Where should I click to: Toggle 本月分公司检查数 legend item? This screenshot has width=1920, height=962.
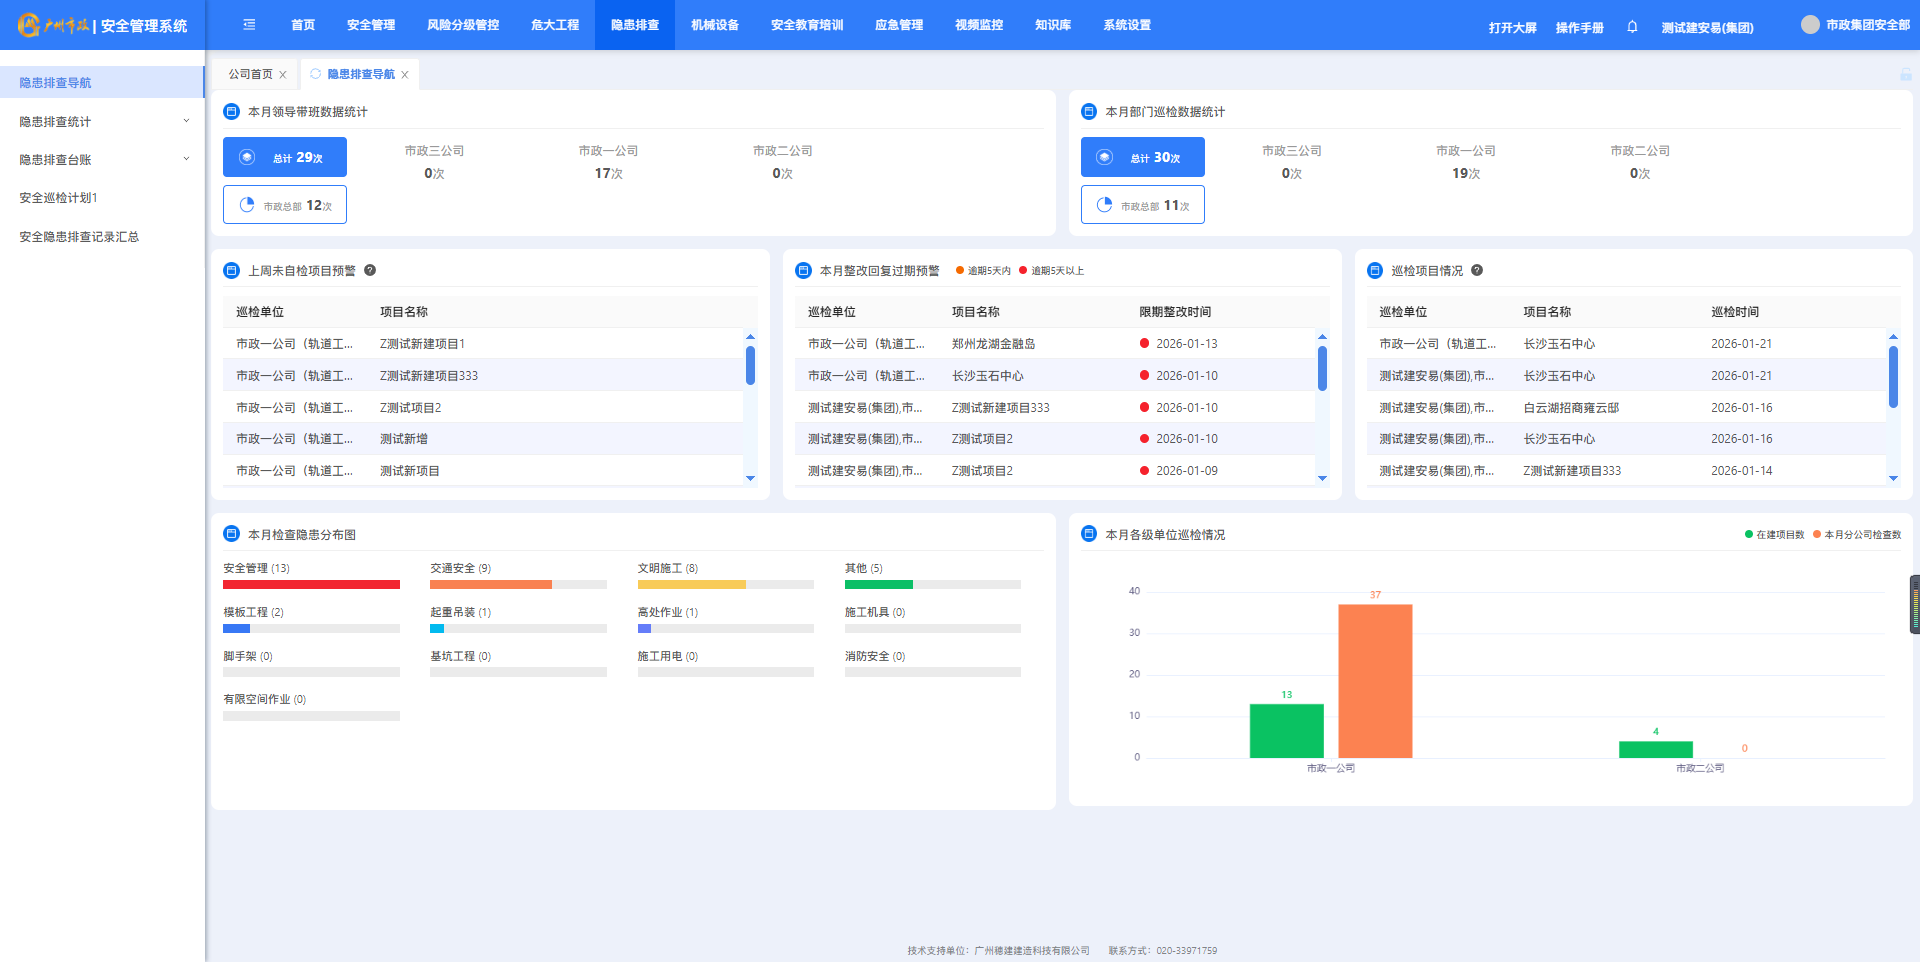(1857, 535)
